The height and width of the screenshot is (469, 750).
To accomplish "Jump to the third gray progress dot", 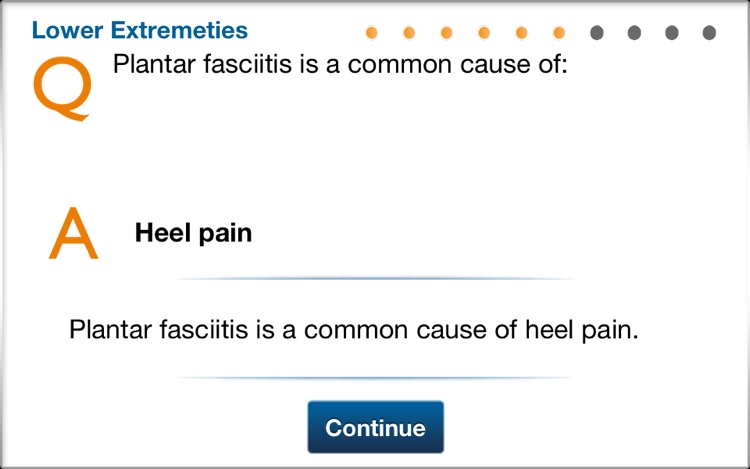I will [672, 33].
